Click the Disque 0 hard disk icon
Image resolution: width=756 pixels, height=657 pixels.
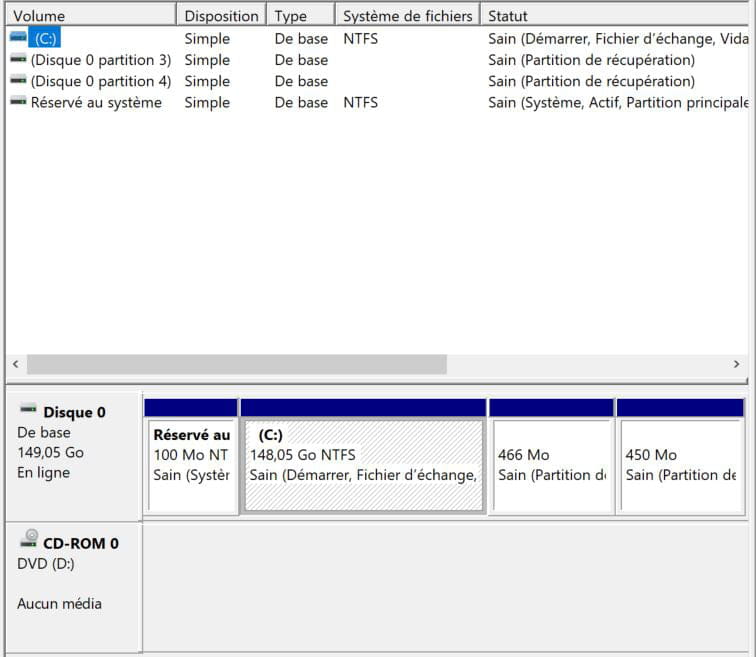pos(28,410)
